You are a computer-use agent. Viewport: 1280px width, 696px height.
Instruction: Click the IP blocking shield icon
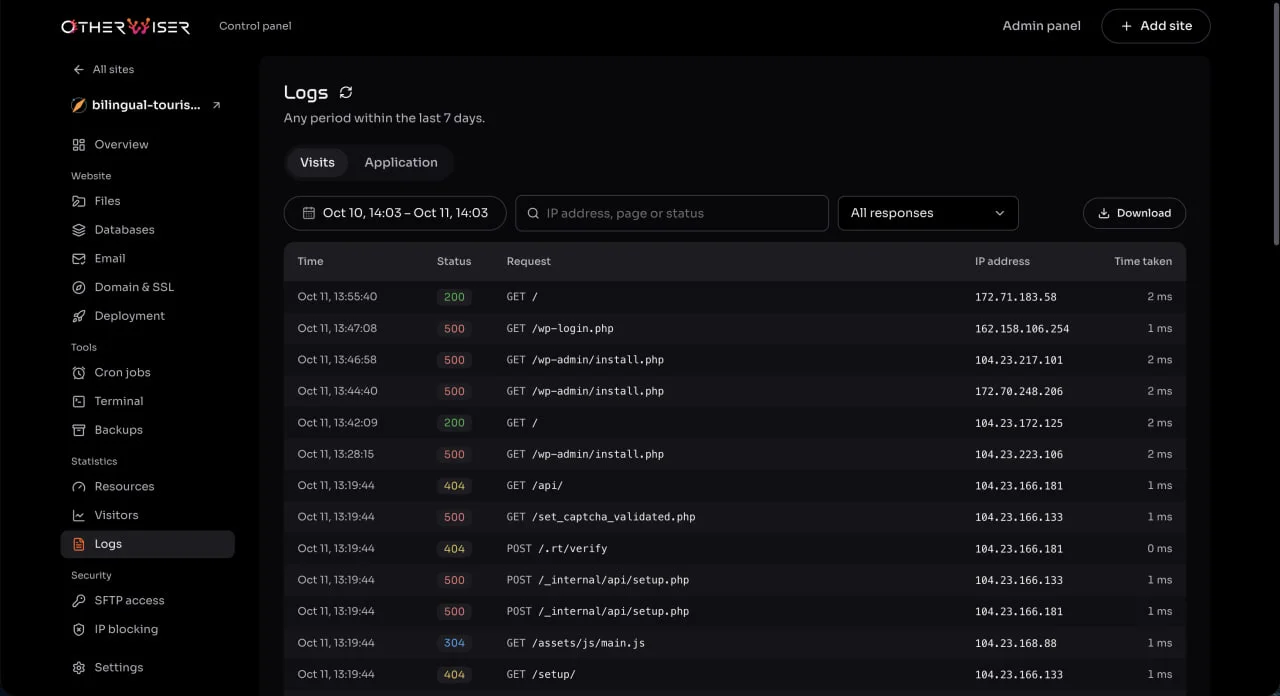point(79,630)
